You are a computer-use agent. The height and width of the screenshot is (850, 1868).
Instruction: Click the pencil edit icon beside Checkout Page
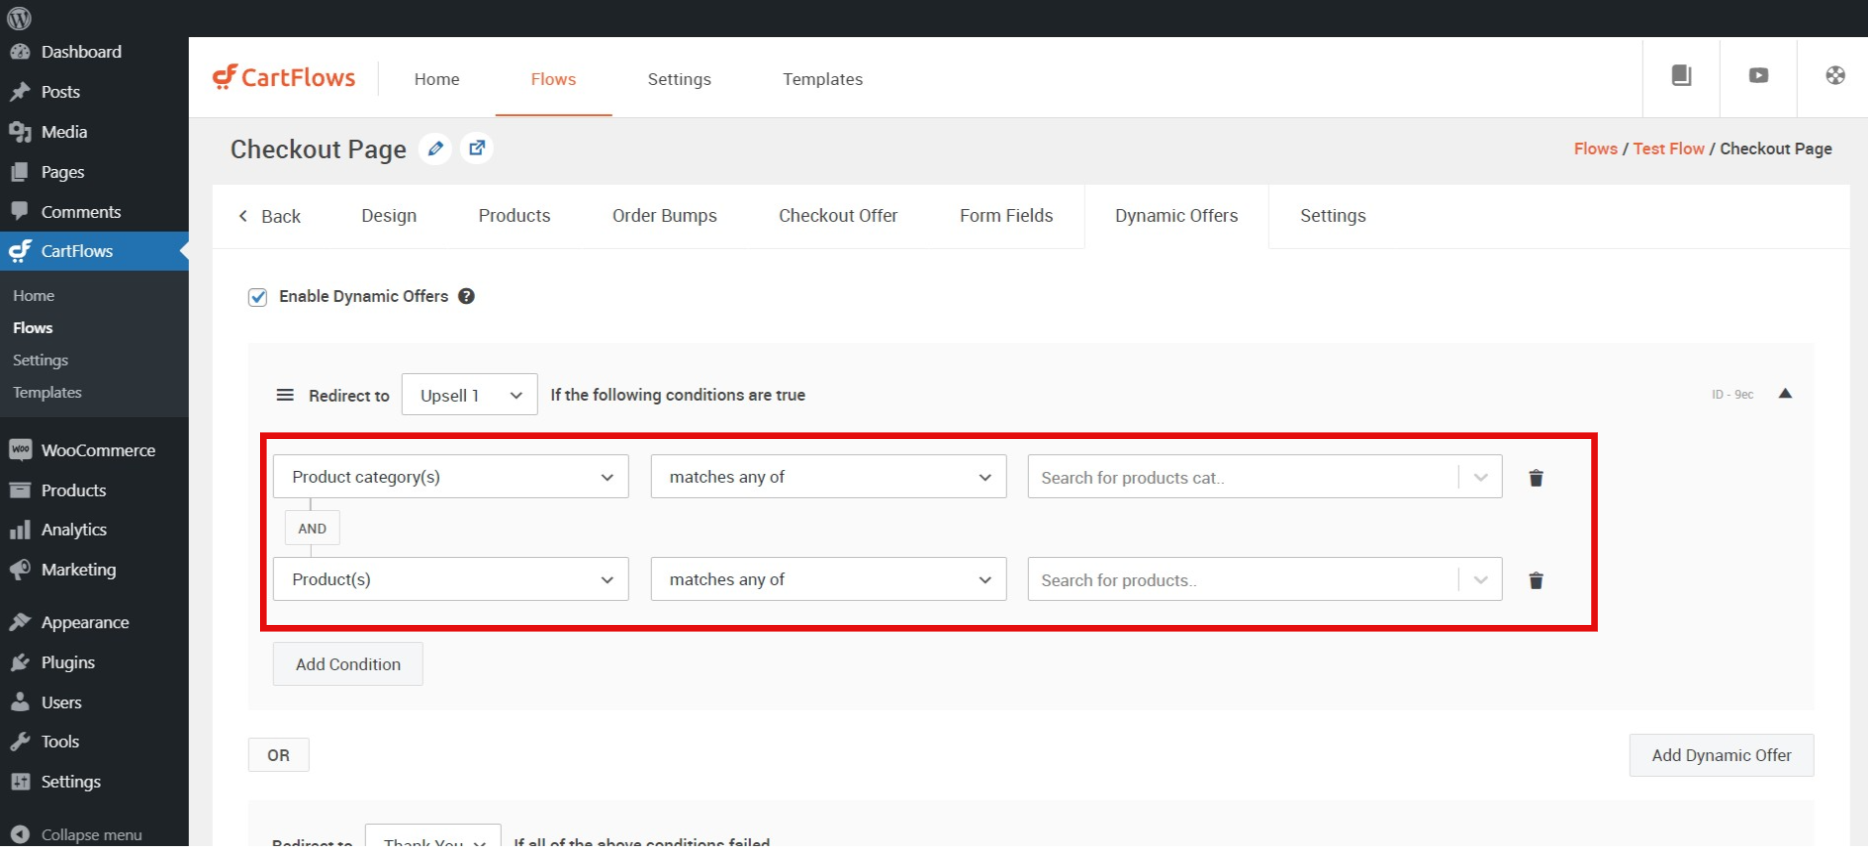pos(435,149)
